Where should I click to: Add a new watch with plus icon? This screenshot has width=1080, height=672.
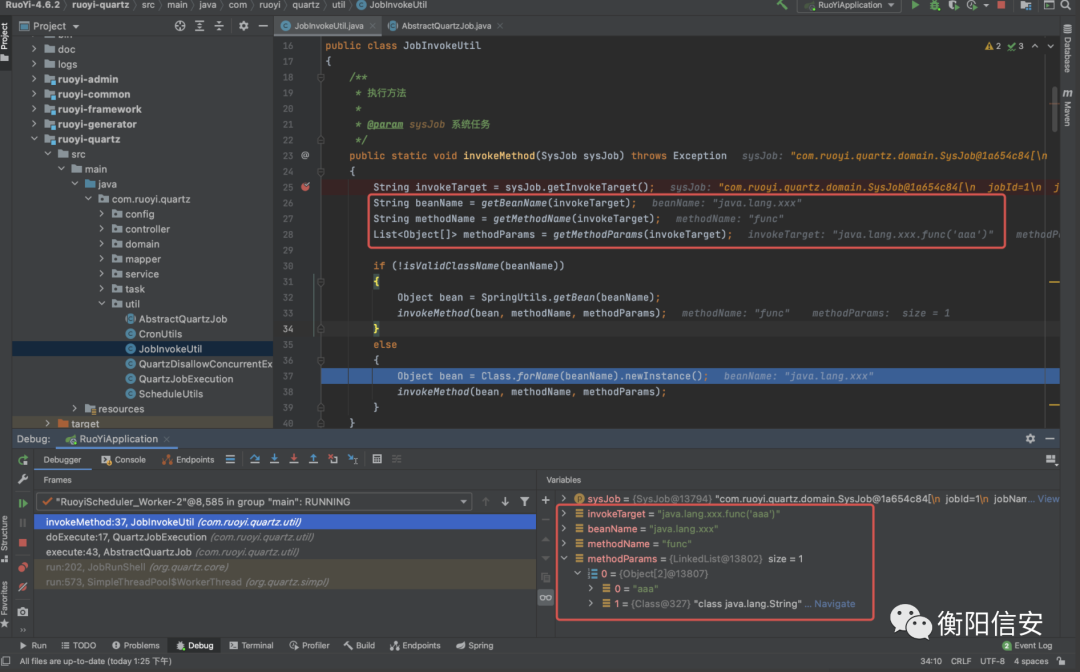[x=546, y=501]
